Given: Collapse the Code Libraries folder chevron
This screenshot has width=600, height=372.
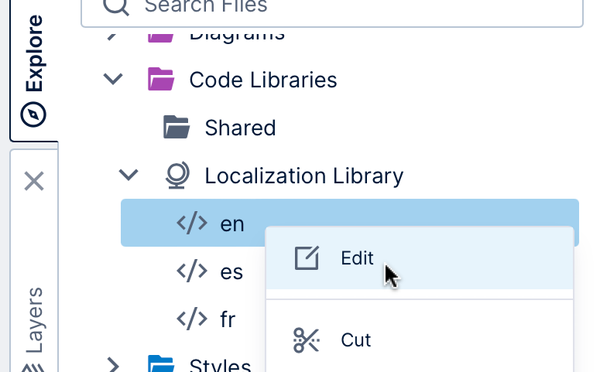Looking at the screenshot, I should 113,79.
